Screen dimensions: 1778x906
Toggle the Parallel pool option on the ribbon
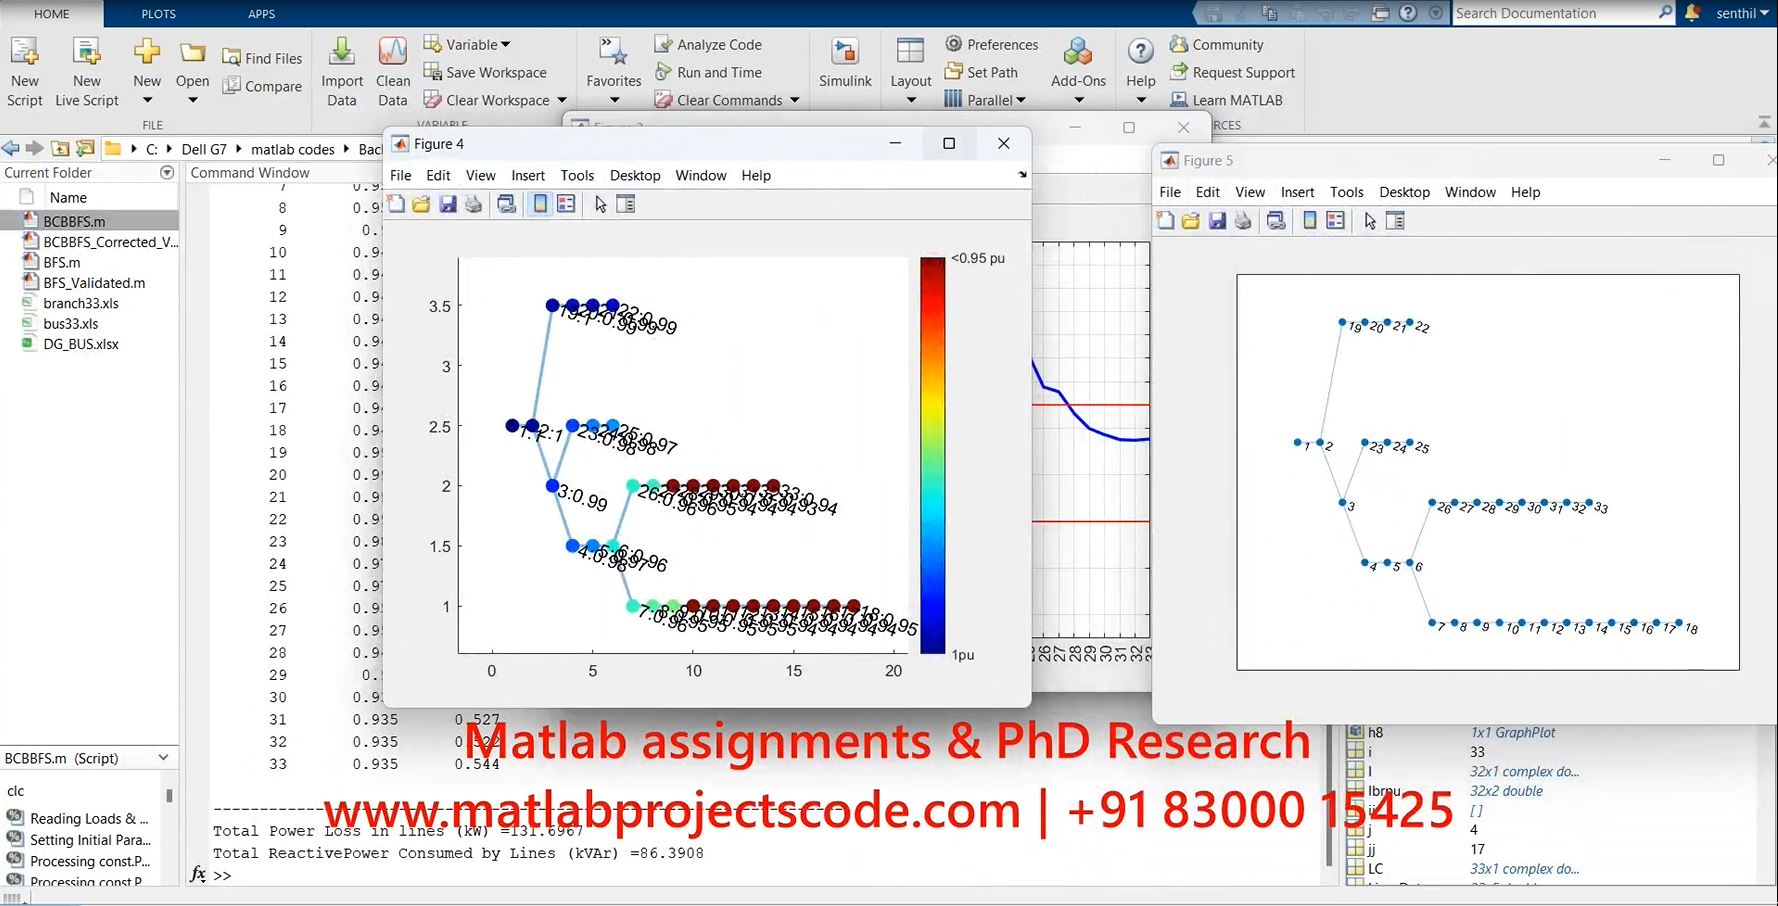coord(985,99)
